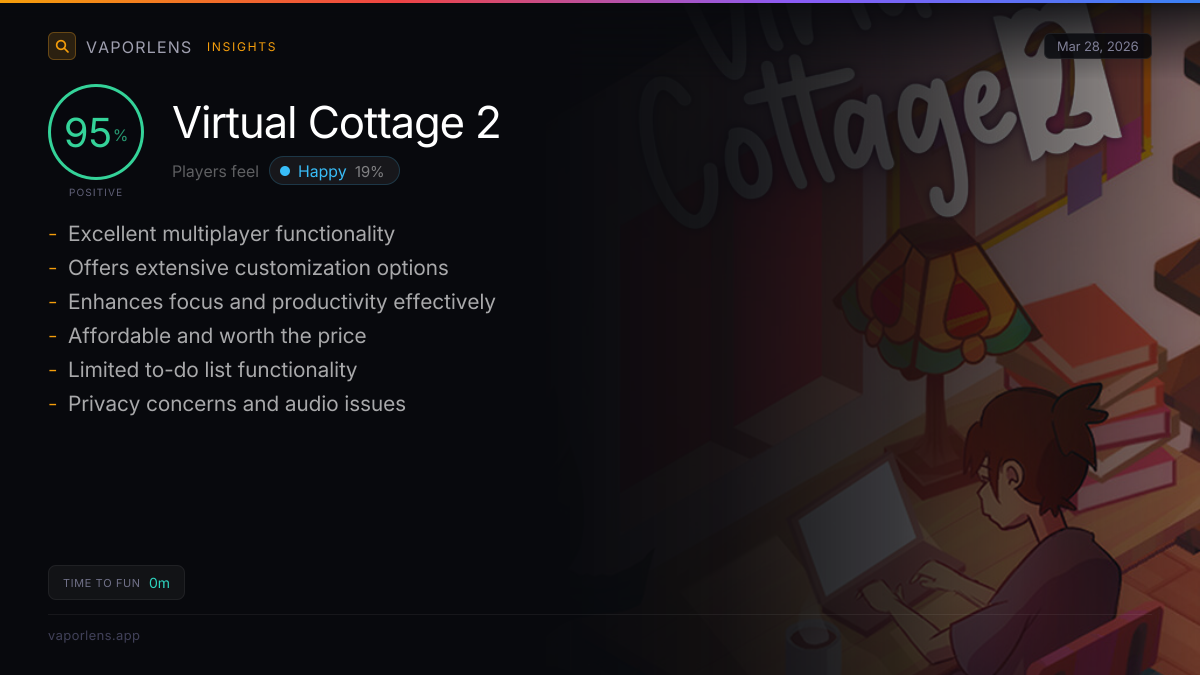Open the vaporlens.app footer link

point(94,636)
